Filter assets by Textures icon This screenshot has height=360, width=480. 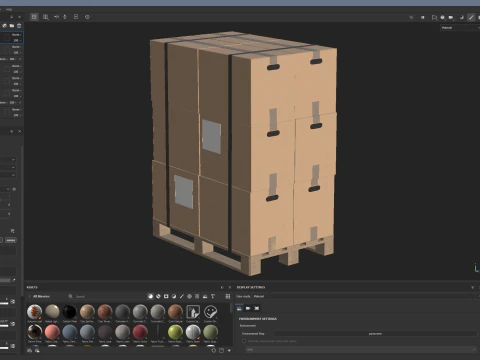[197, 296]
